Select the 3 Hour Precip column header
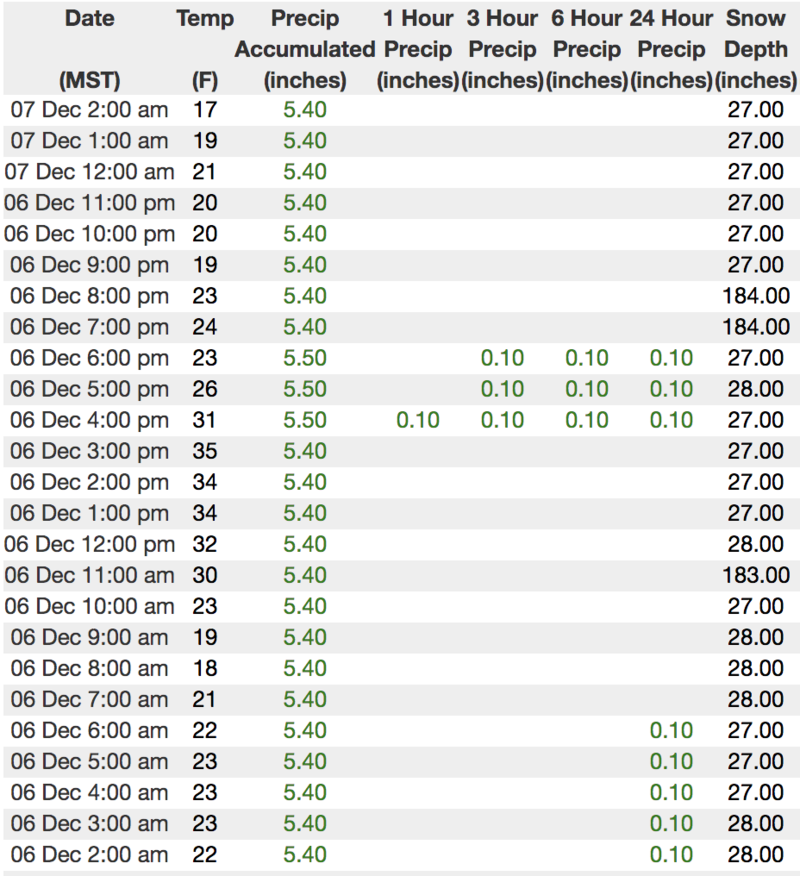 click(502, 48)
